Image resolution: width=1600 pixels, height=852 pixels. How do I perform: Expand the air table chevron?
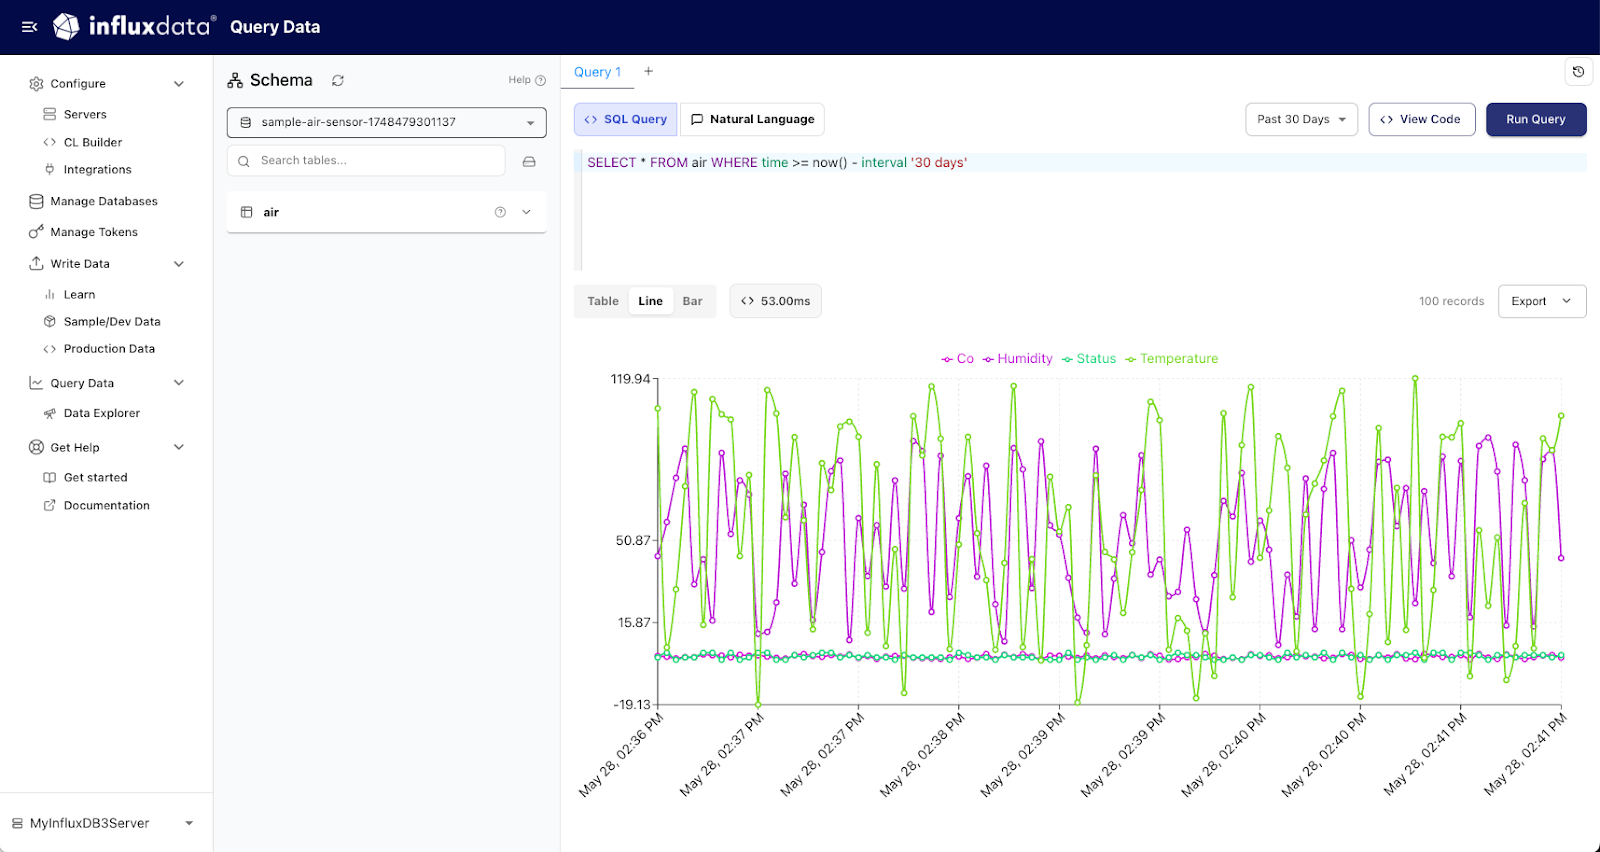click(x=526, y=212)
